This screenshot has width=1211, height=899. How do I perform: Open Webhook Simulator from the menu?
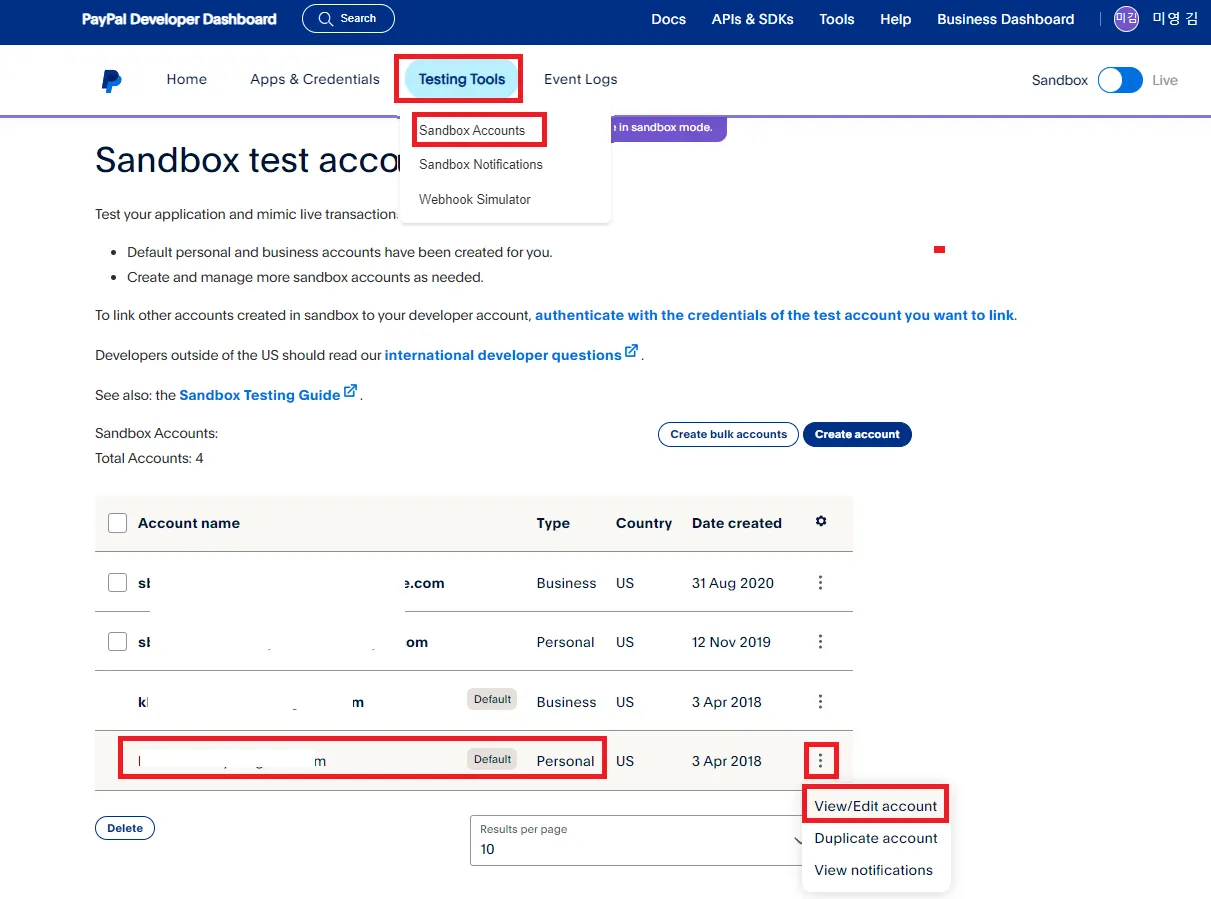point(475,199)
